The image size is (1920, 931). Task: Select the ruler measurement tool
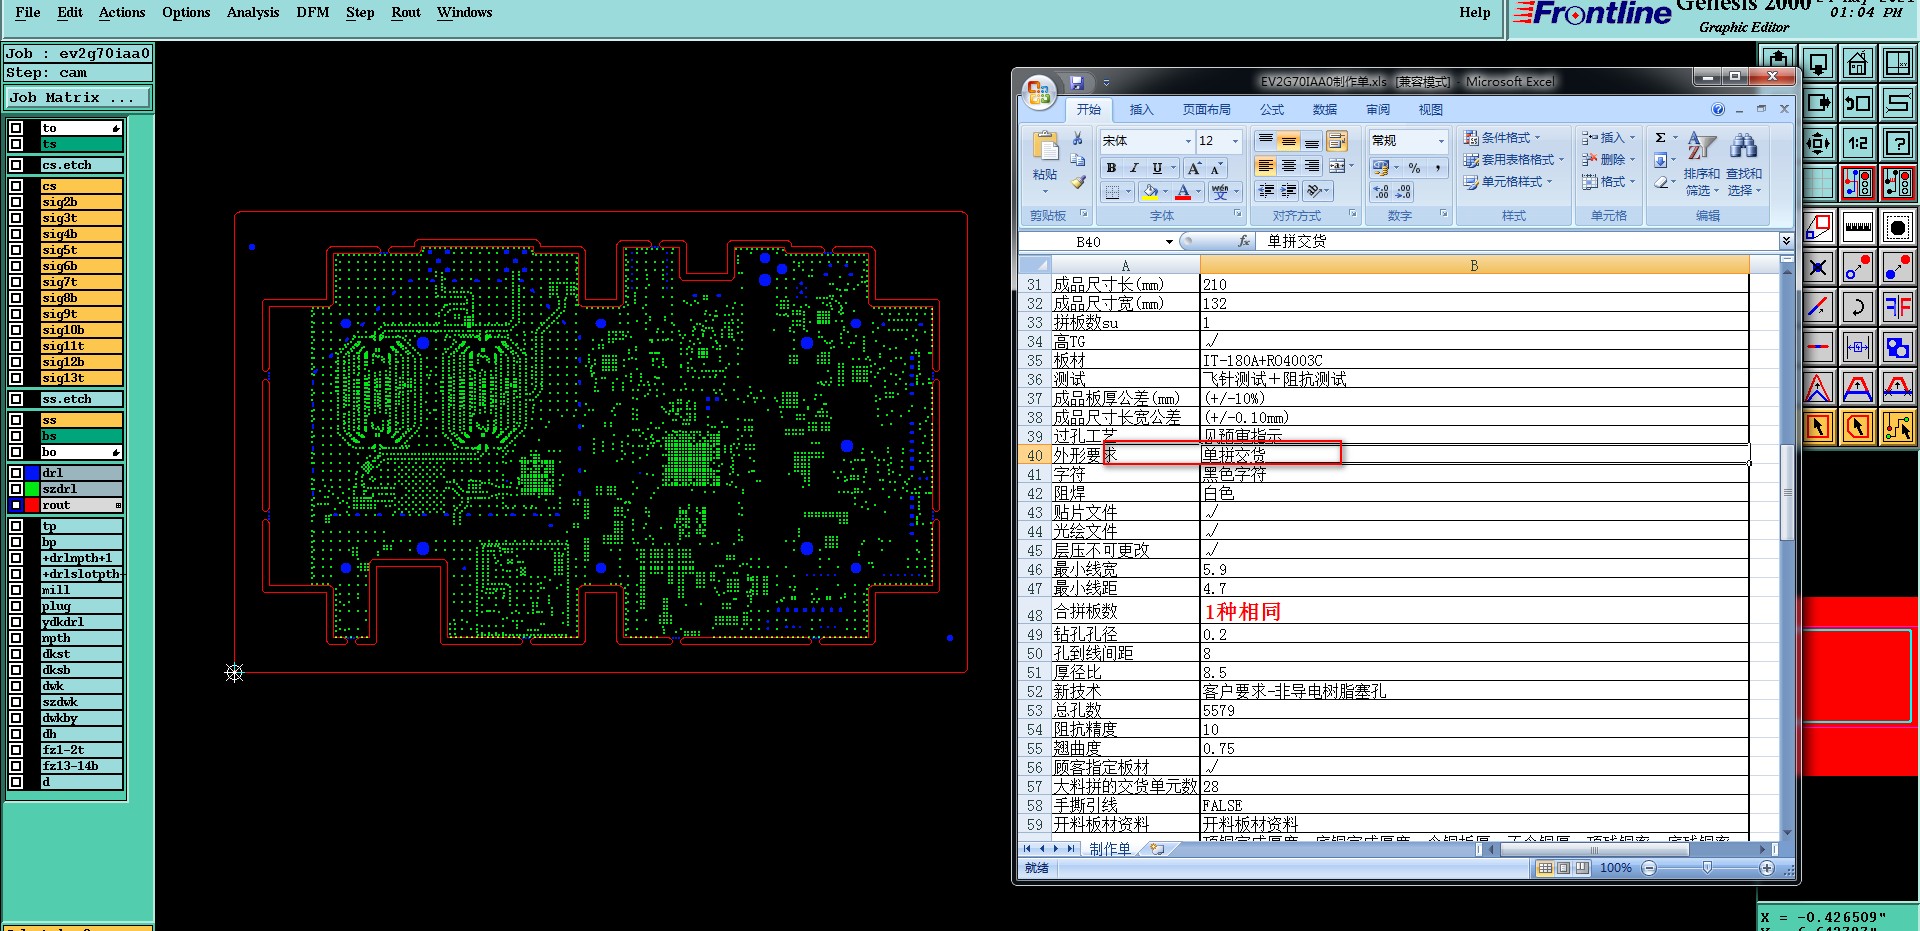(x=1857, y=227)
